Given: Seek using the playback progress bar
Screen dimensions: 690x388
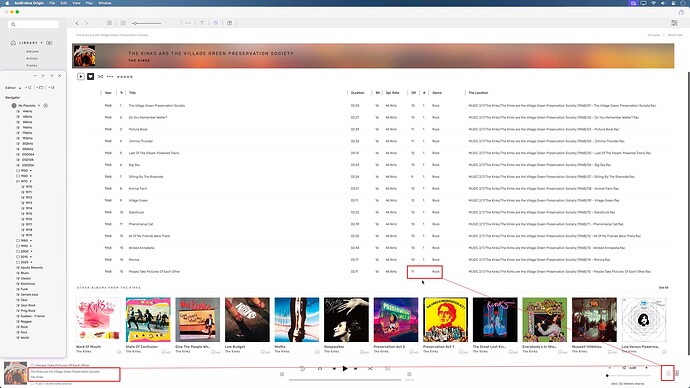Looking at the screenshot, I should [345, 380].
